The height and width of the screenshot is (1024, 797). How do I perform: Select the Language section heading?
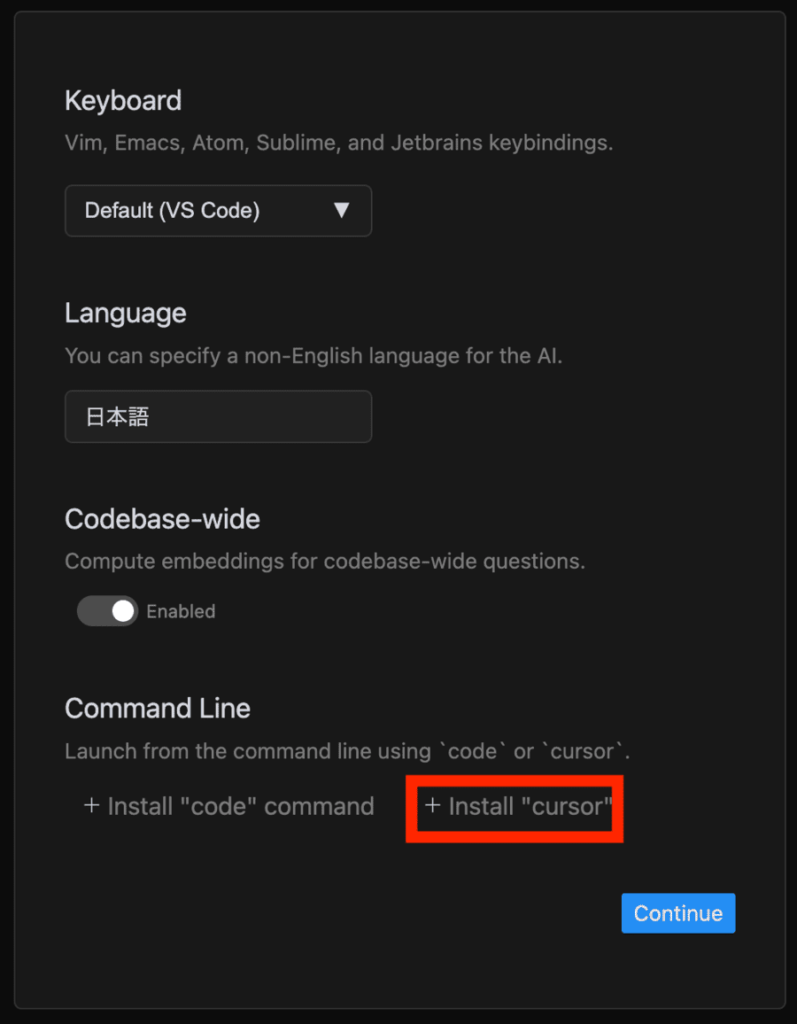(x=125, y=313)
